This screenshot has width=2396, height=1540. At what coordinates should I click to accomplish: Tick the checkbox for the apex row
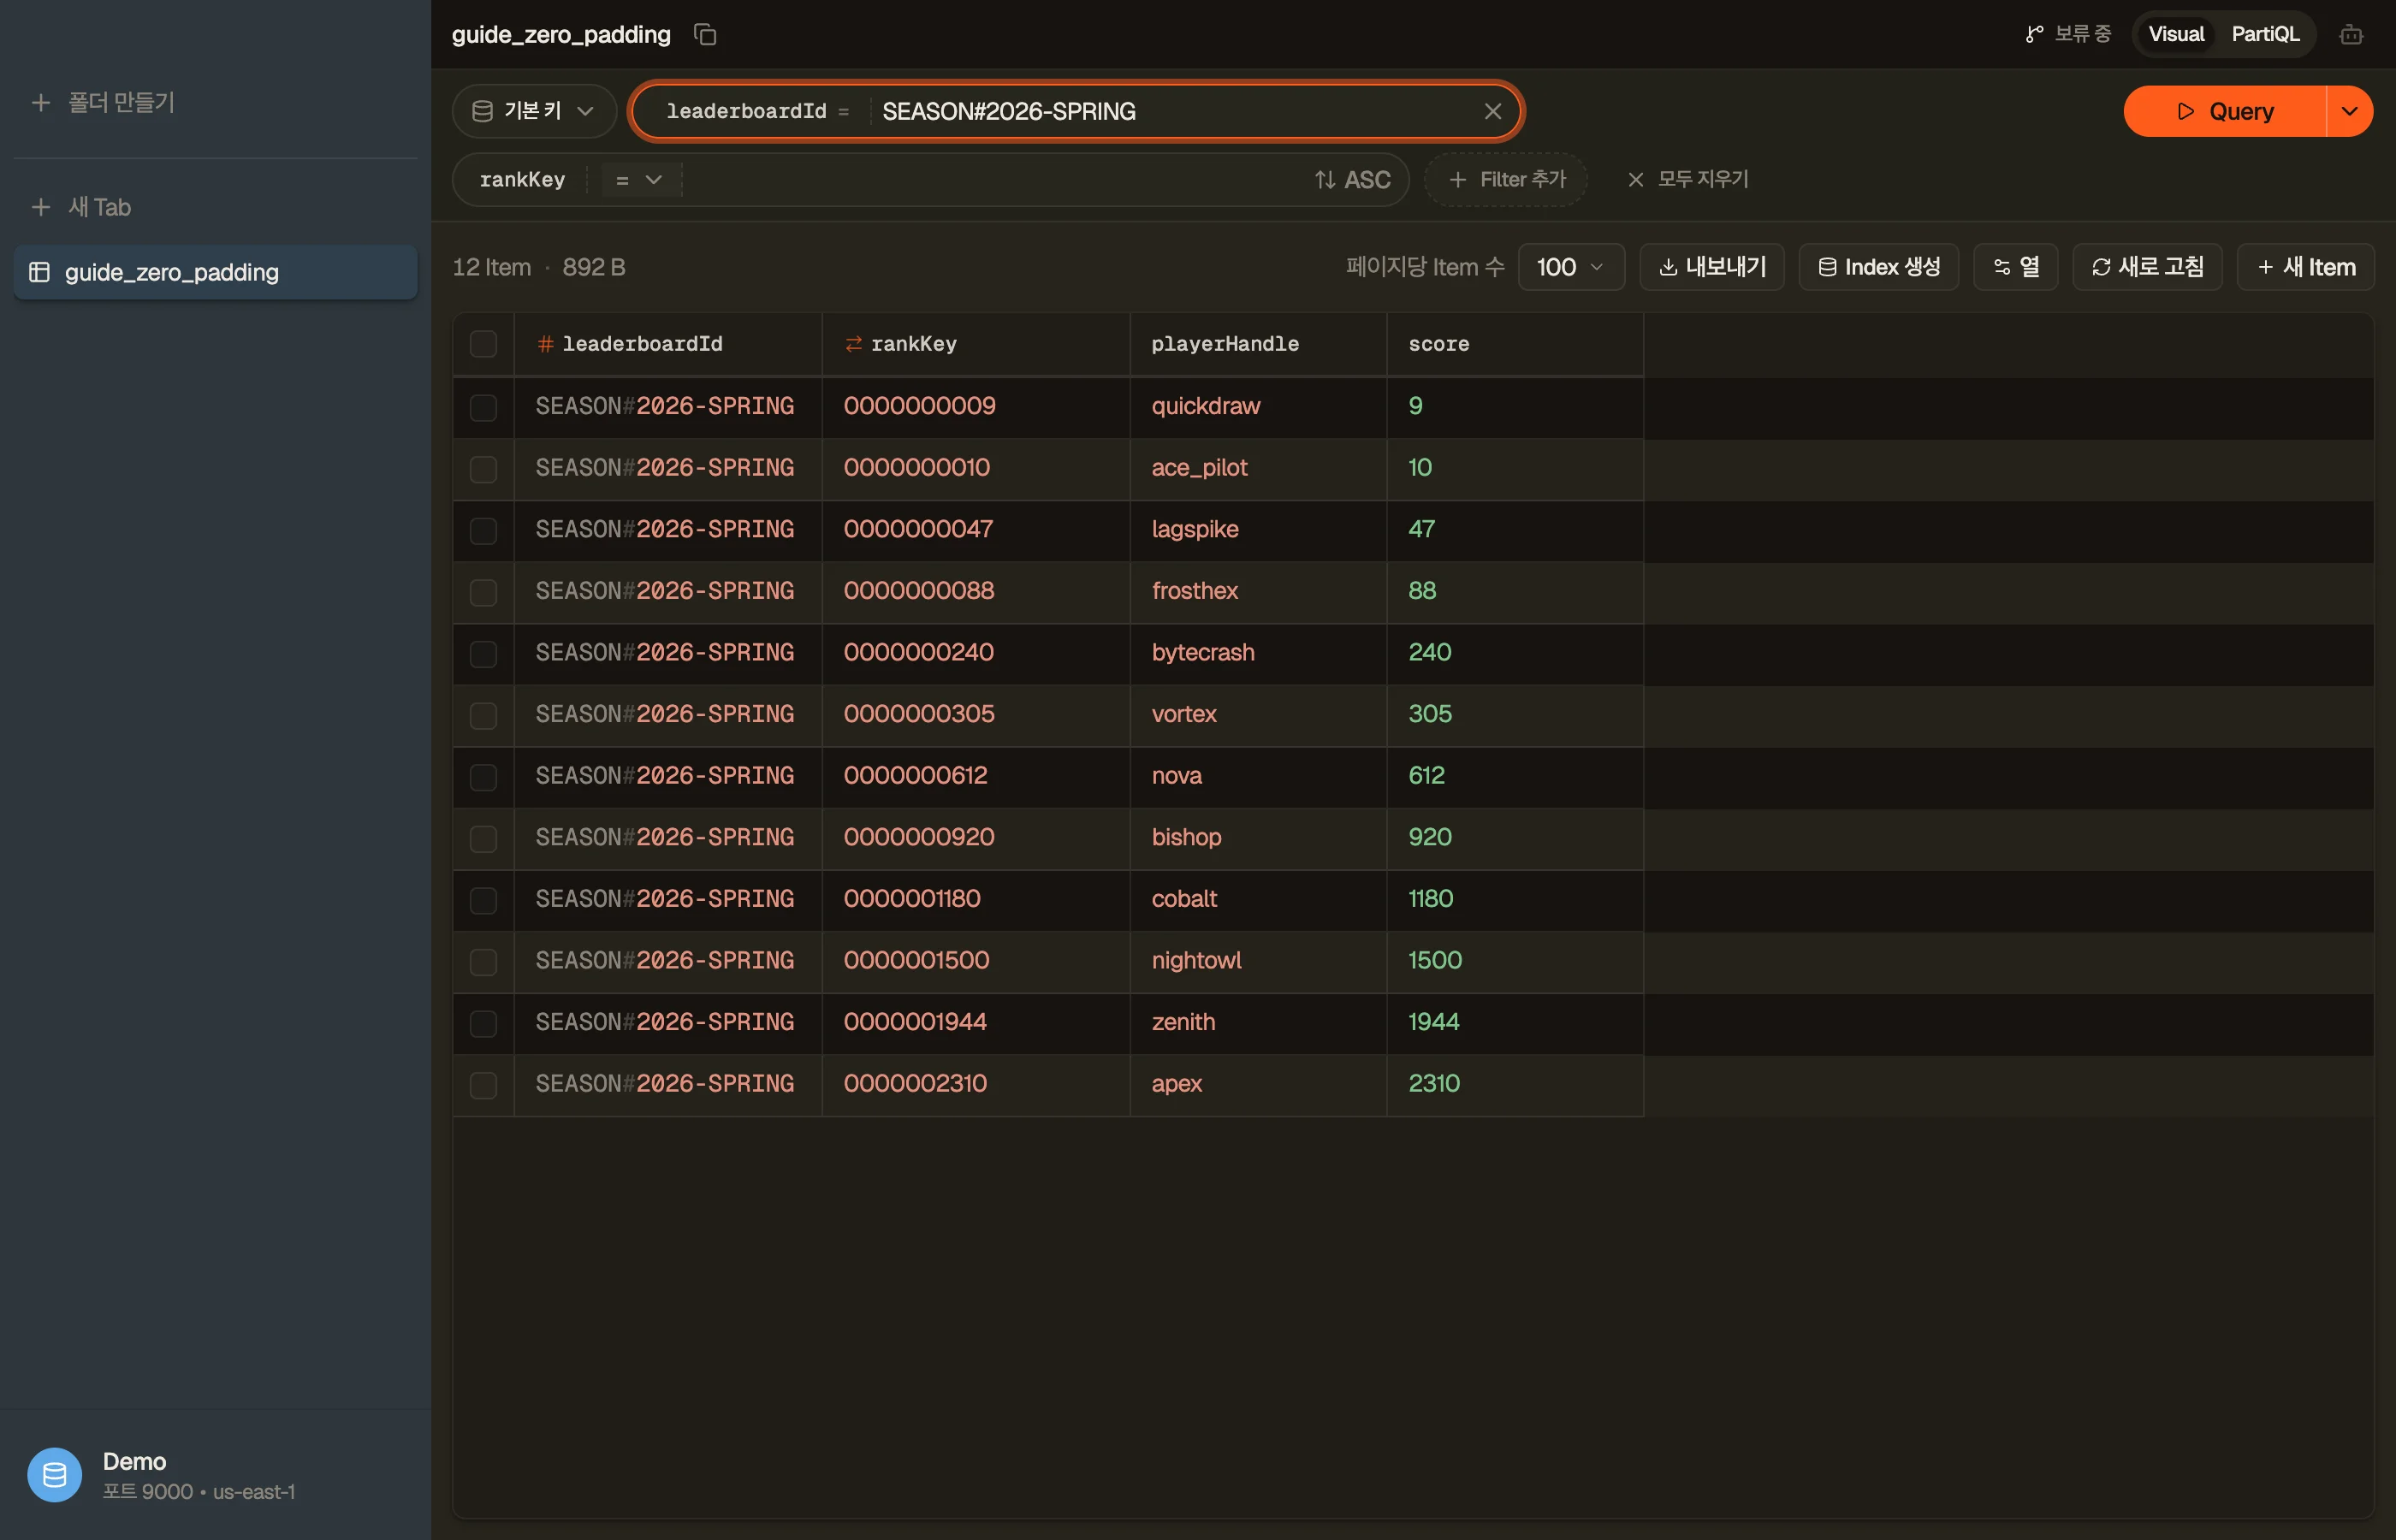[483, 1085]
